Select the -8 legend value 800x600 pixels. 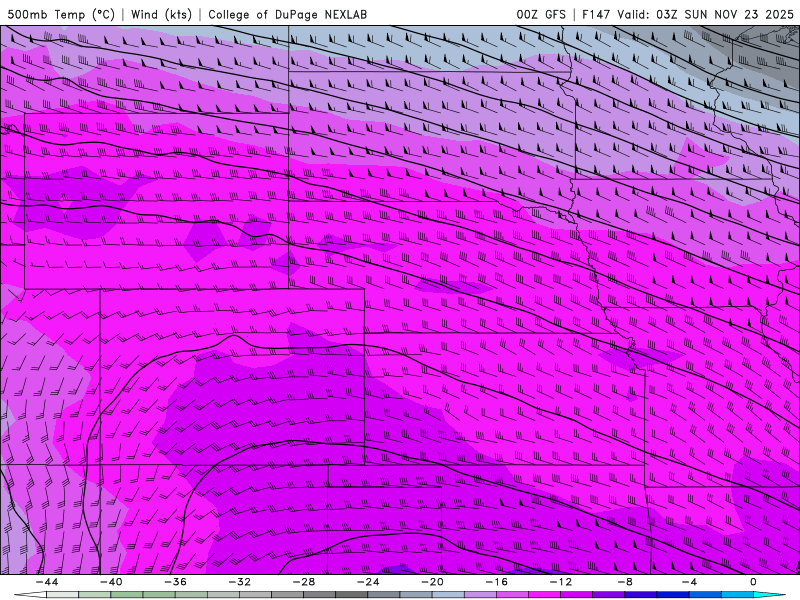[x=626, y=582]
